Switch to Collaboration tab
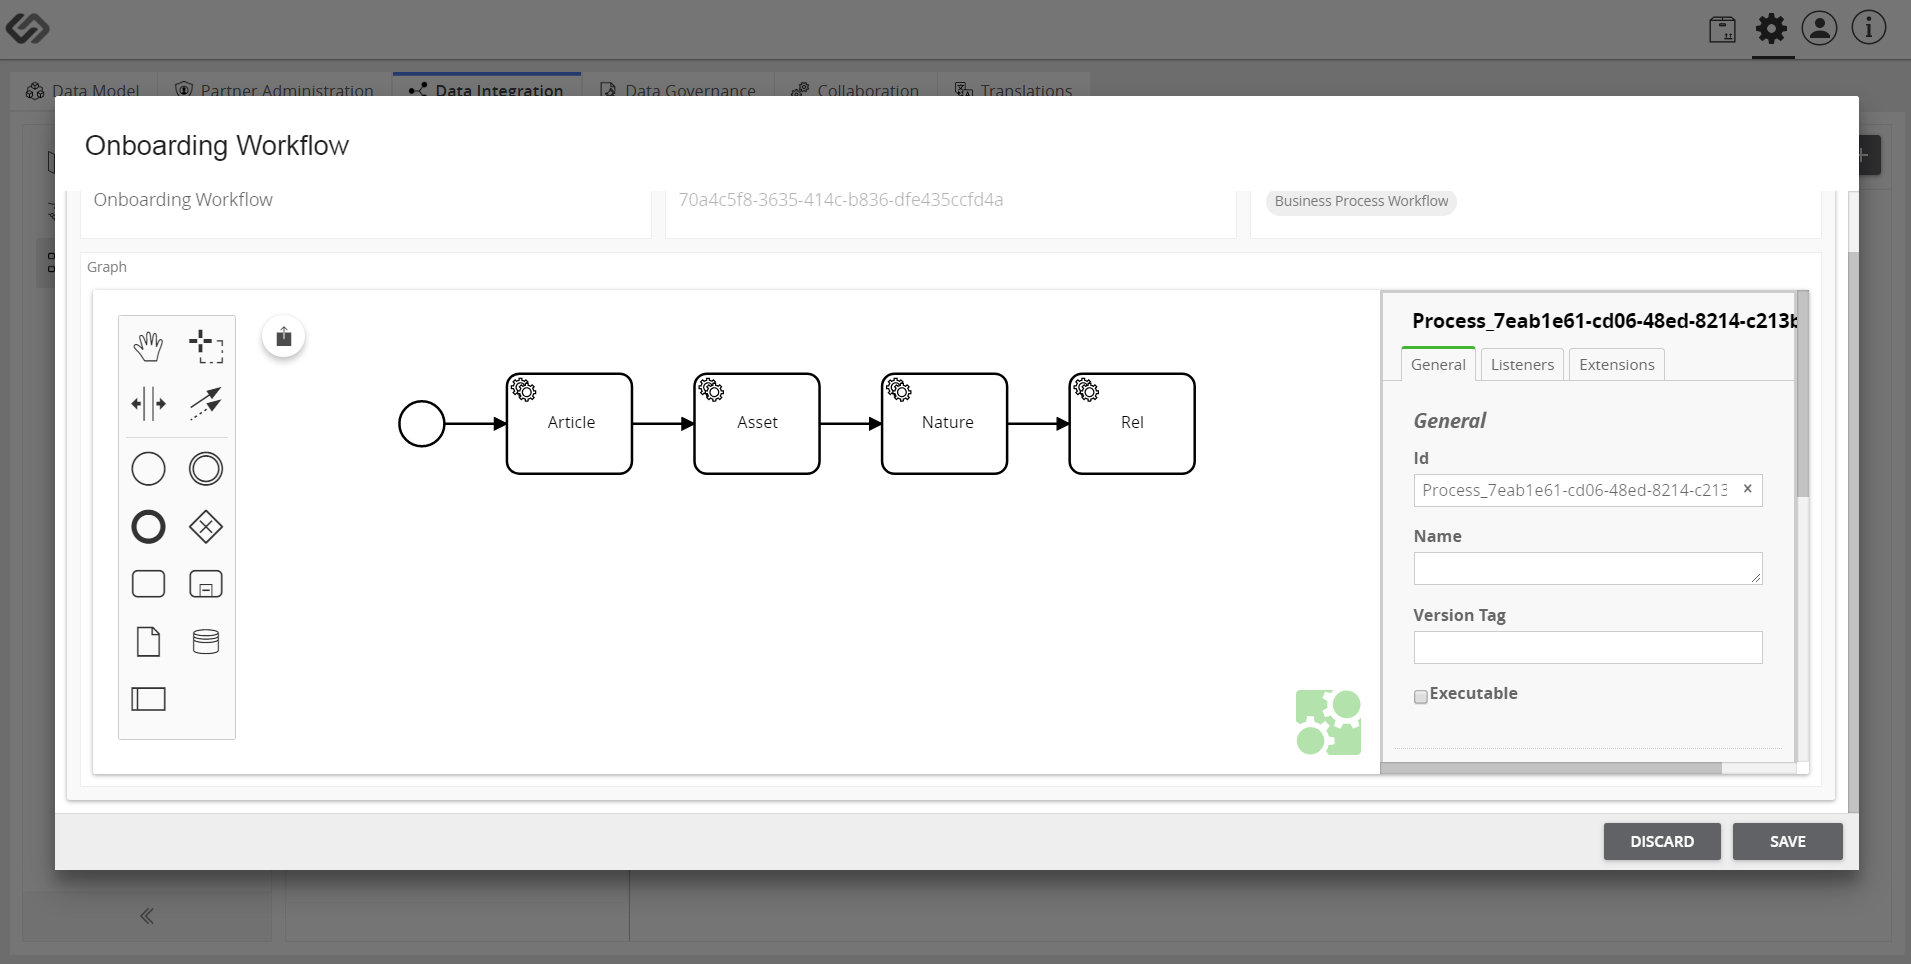1911x964 pixels. tap(856, 85)
